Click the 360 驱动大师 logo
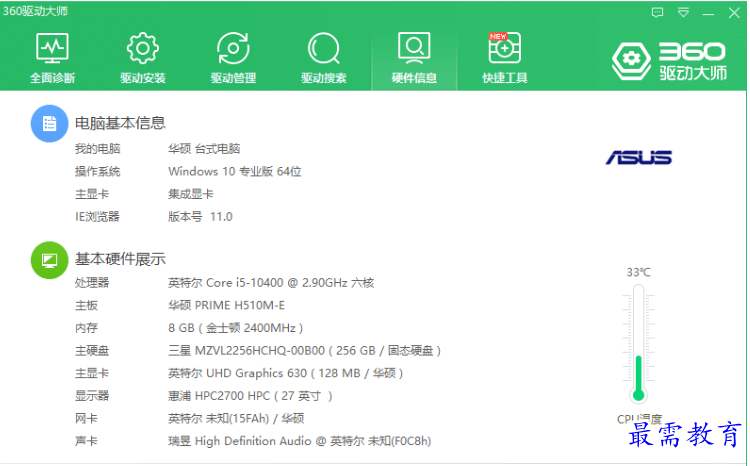The height and width of the screenshot is (466, 750). pyautogui.click(x=669, y=61)
